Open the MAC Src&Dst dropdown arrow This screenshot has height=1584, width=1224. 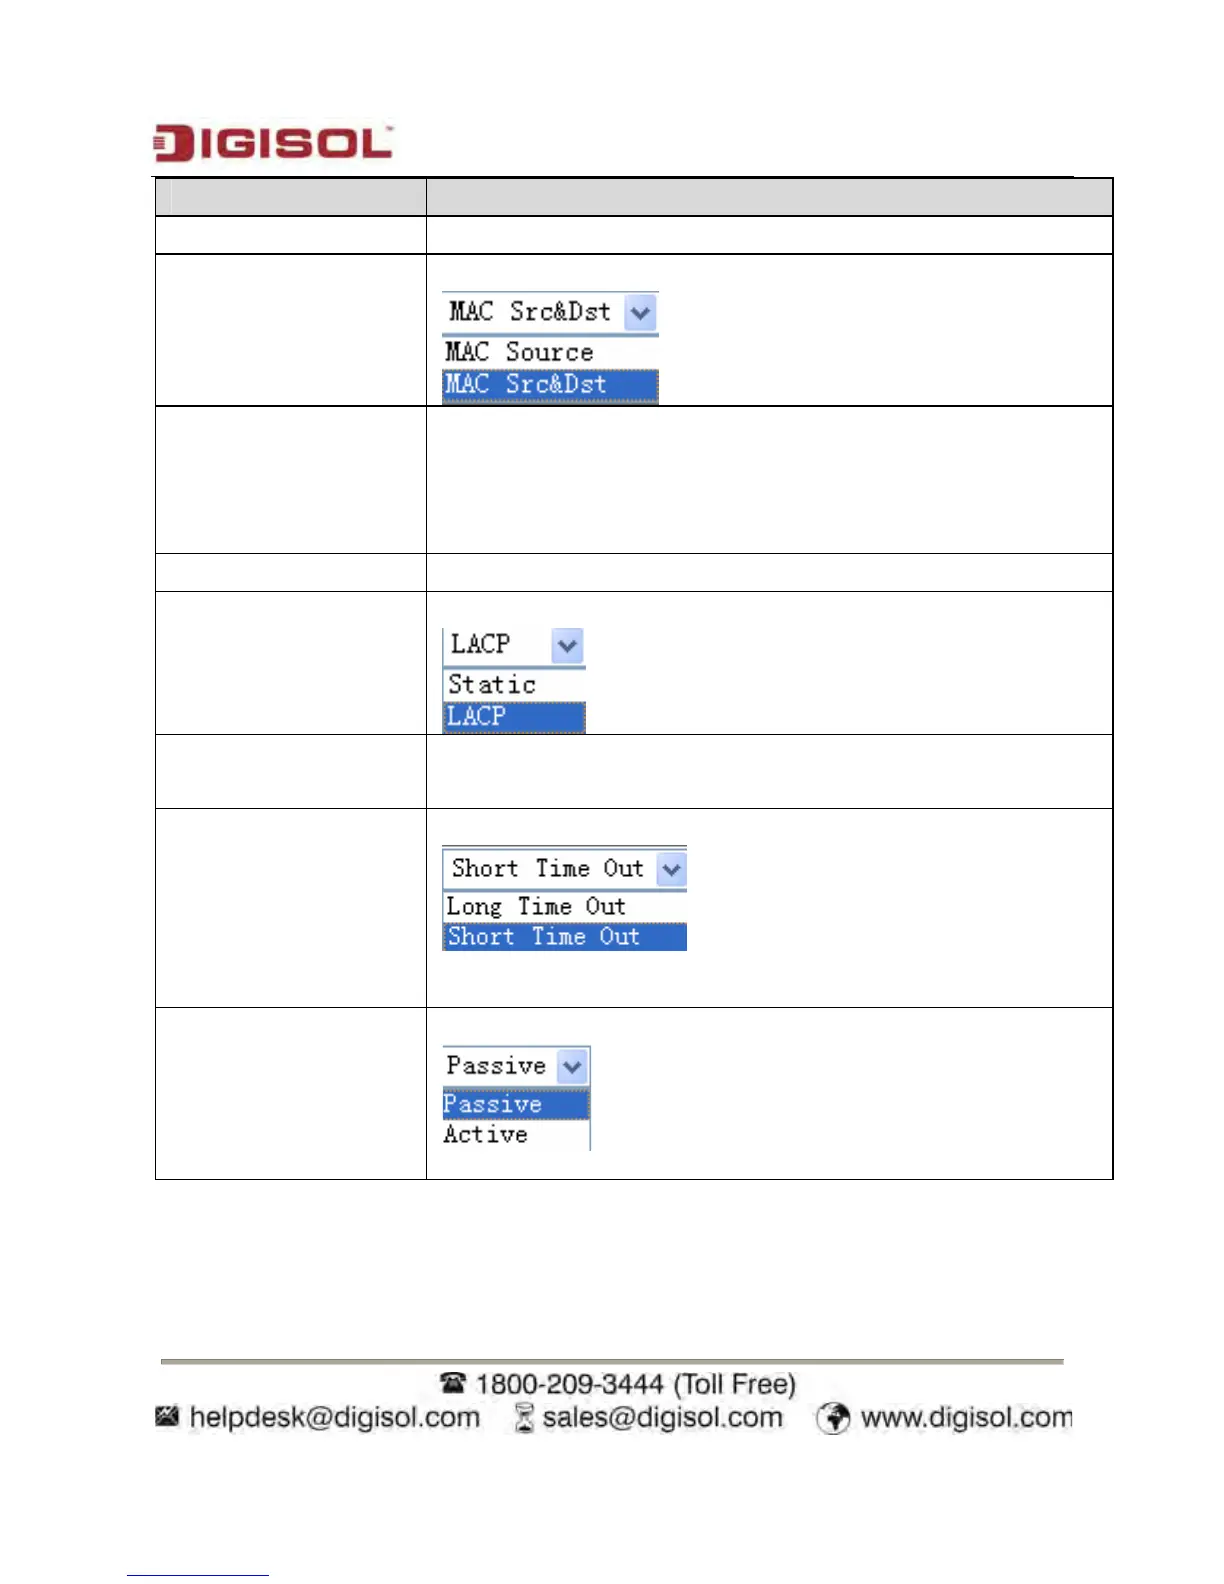640,313
